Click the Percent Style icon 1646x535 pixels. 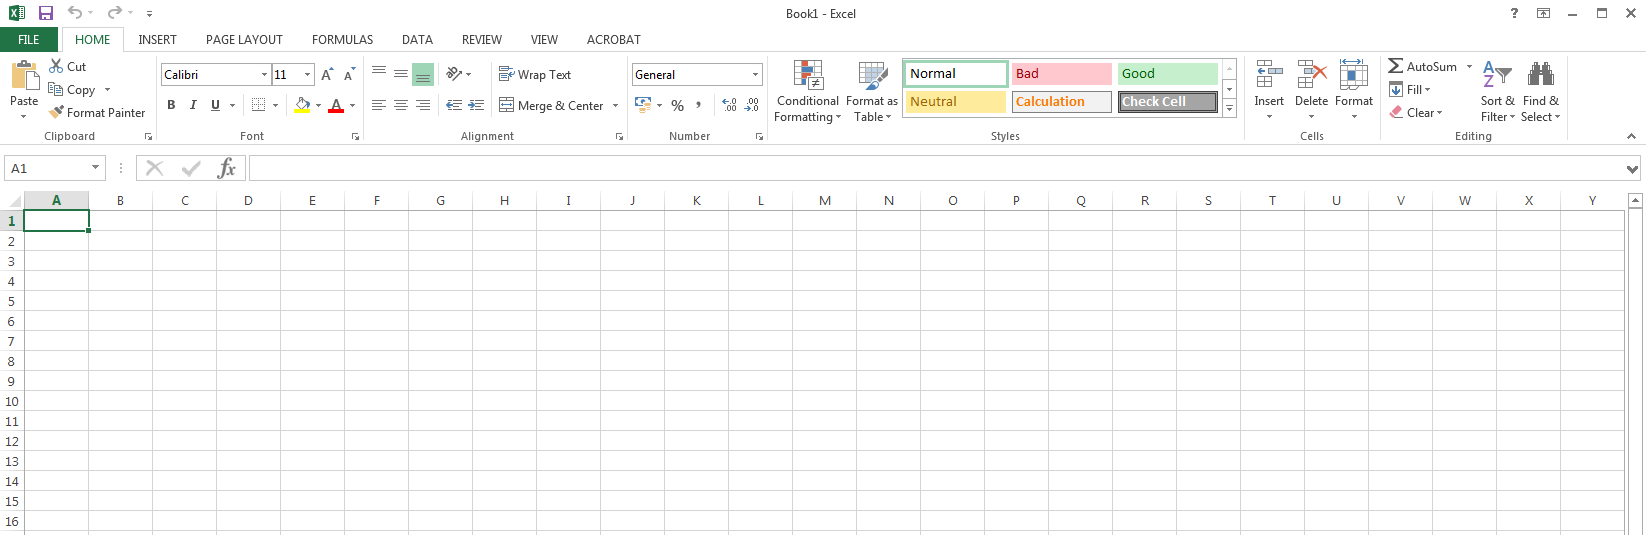tap(677, 105)
